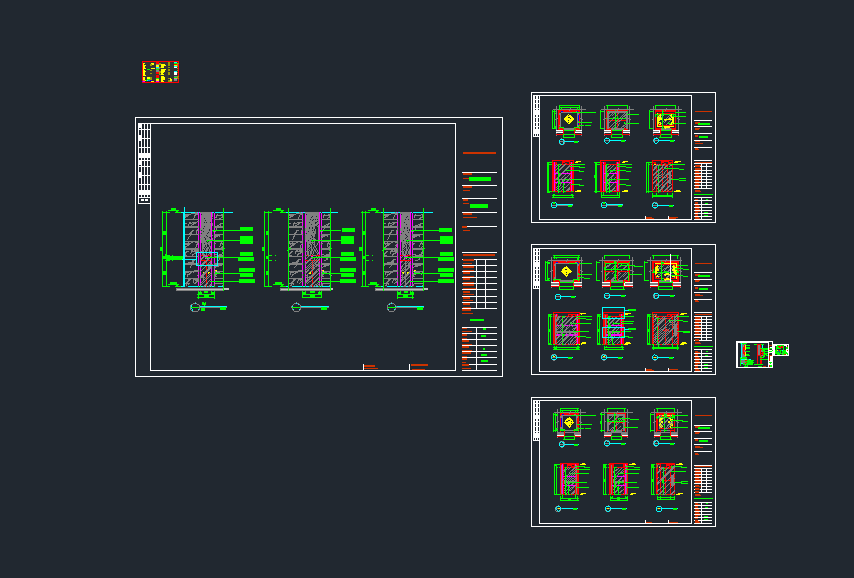Screen dimensions: 854x578
Task: Select bottom-middle elevation in bottom-right sheet
Action: coord(616,481)
